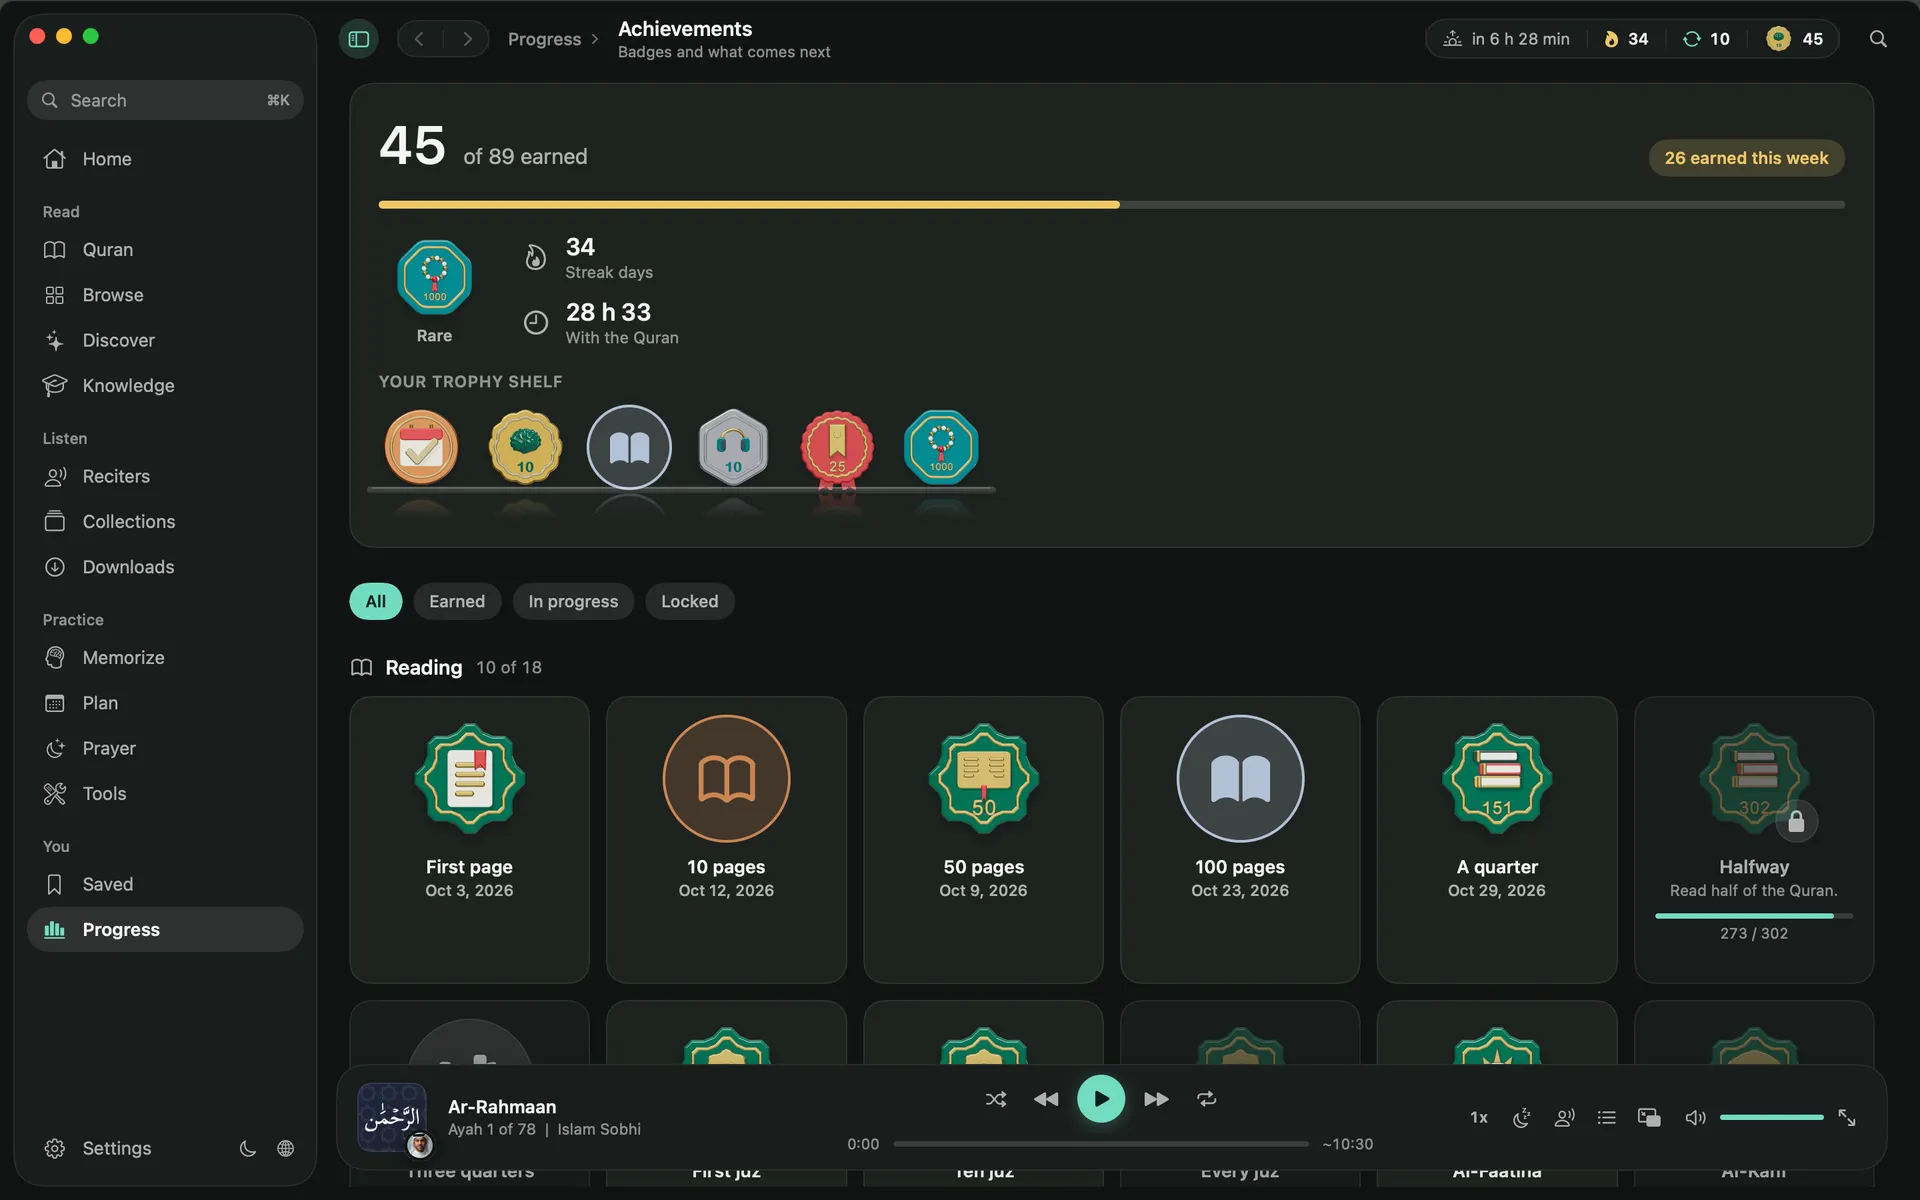Toggle dark mode with the moon icon
This screenshot has height=1200, width=1920.
[247, 1148]
